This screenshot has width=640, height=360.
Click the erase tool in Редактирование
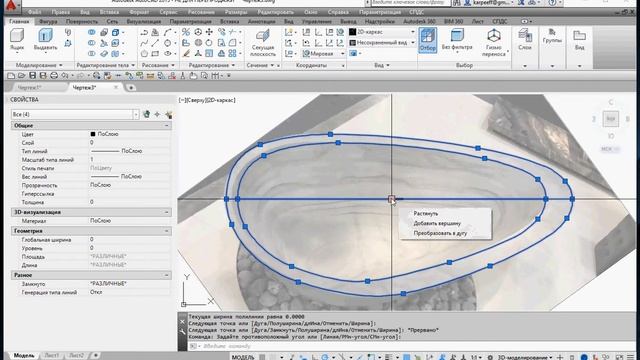[187, 53]
